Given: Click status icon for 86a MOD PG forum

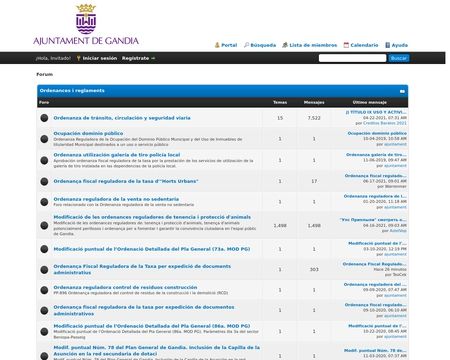Looking at the screenshot, I should 44,331.
